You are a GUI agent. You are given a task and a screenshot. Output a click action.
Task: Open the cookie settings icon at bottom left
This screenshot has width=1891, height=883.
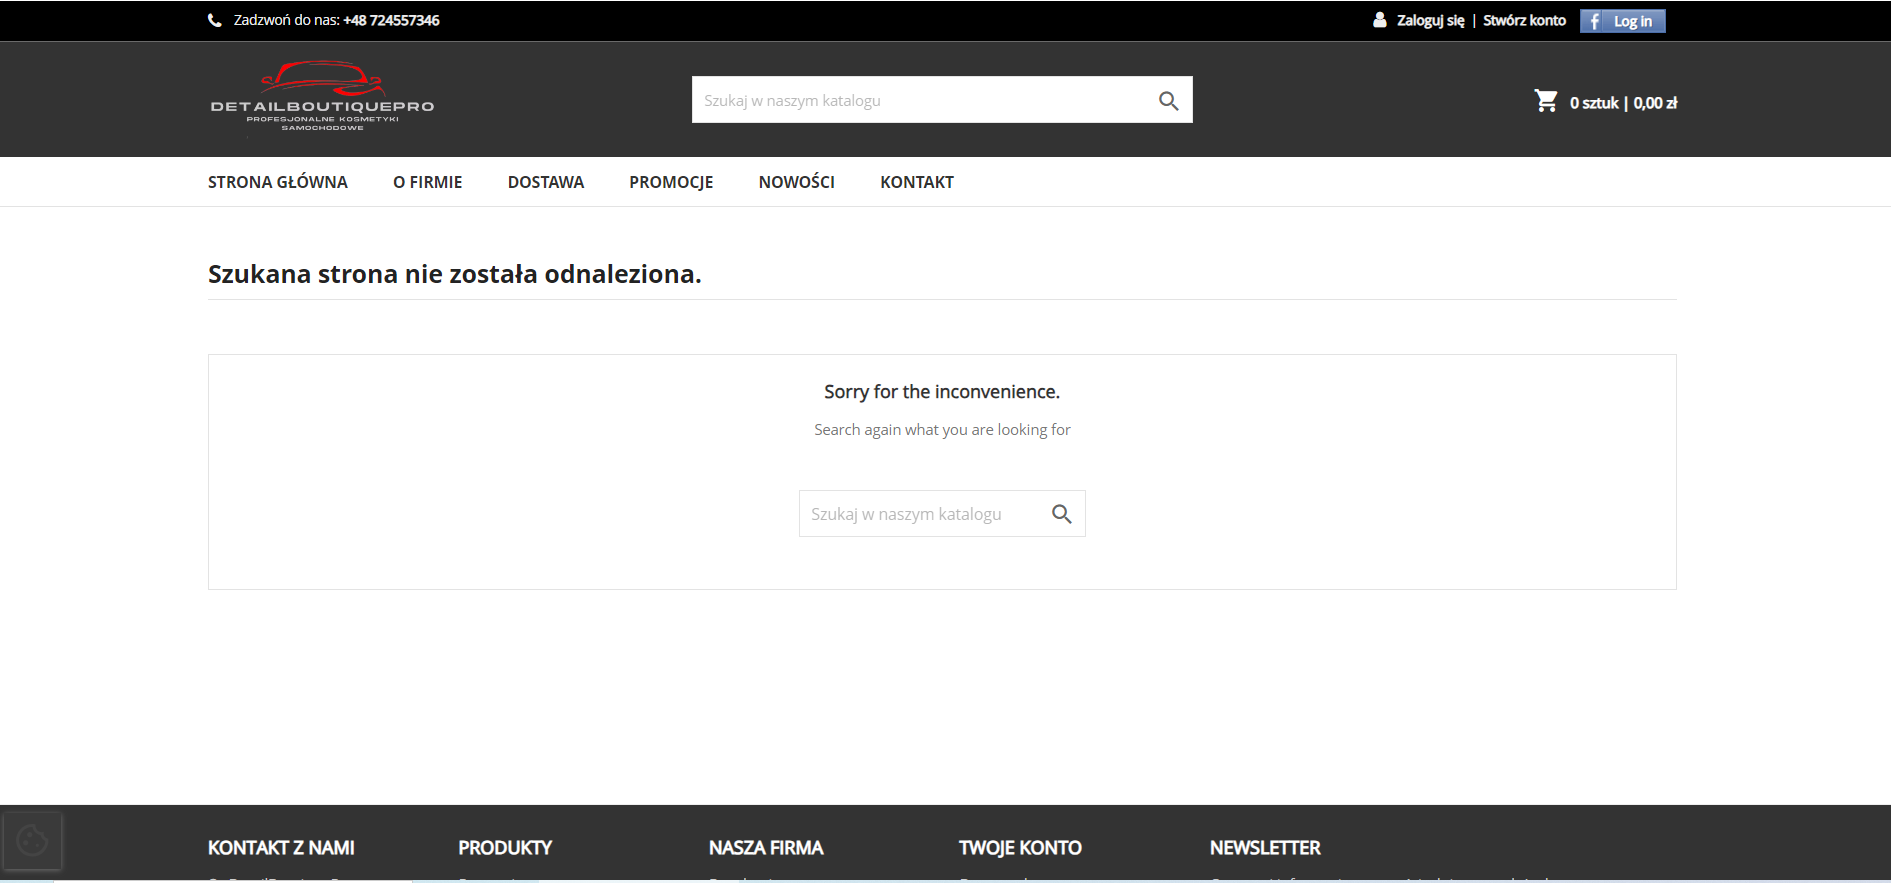(32, 841)
